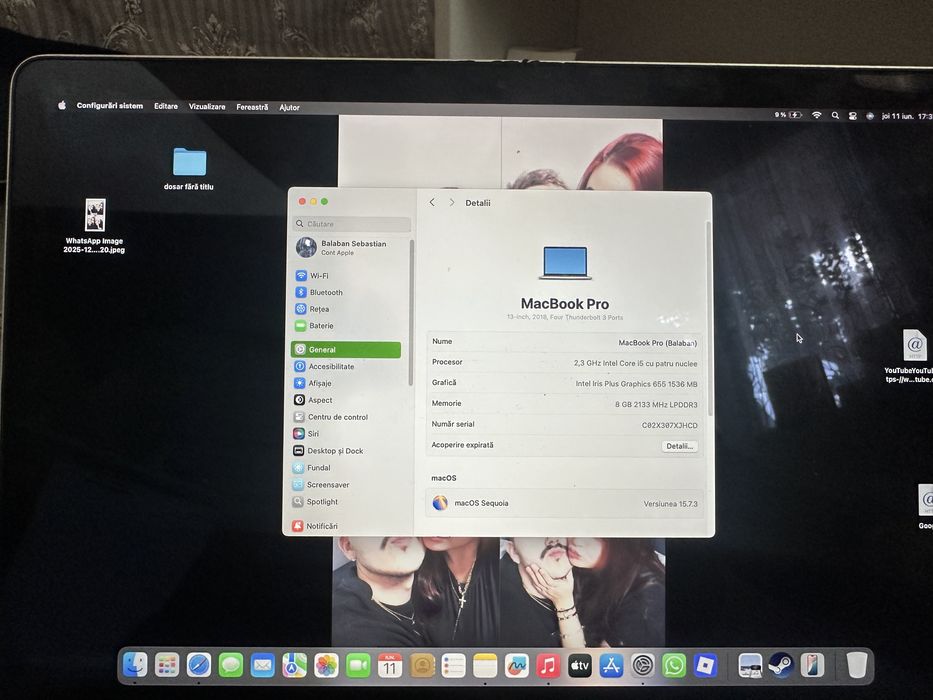Click the serial number C02X307XJHCD
933x700 pixels.
(669, 425)
